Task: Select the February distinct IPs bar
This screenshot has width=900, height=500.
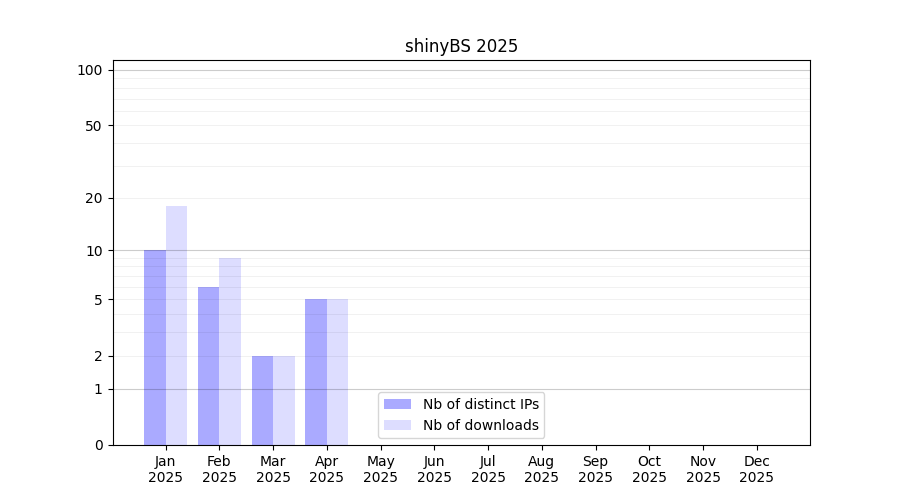Action: (208, 366)
